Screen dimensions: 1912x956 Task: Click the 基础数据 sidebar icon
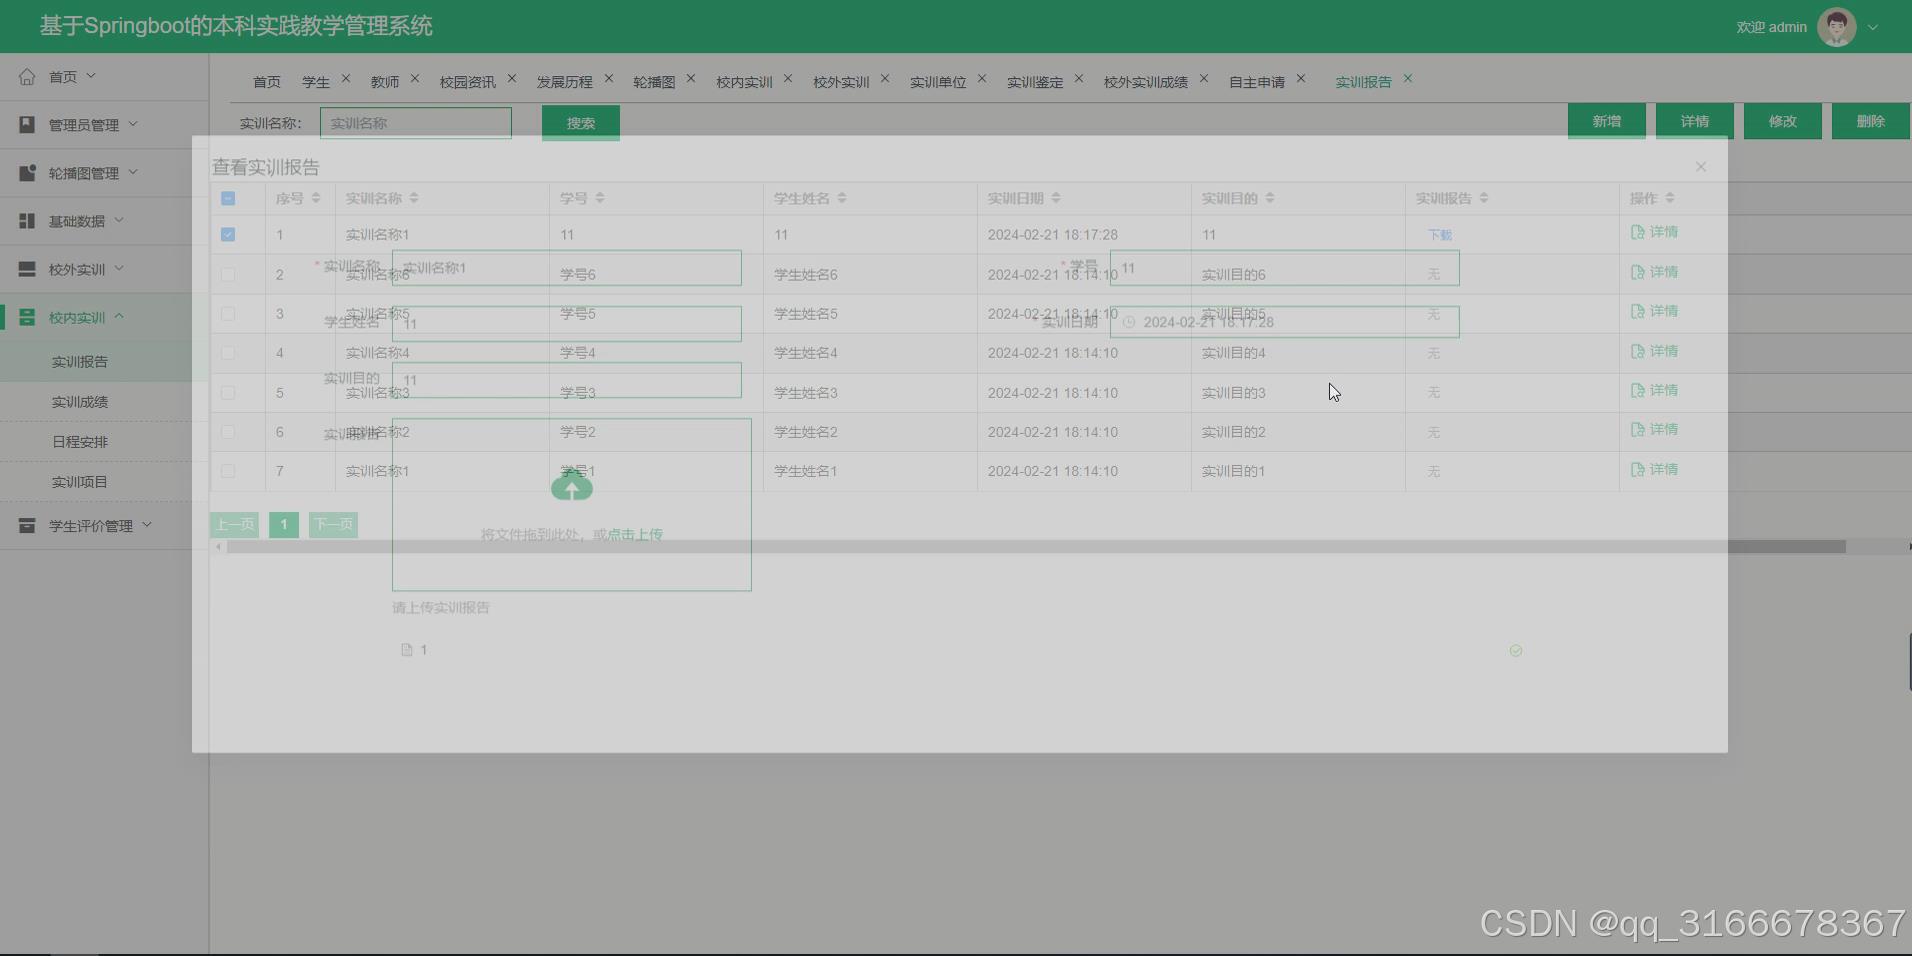[x=27, y=220]
